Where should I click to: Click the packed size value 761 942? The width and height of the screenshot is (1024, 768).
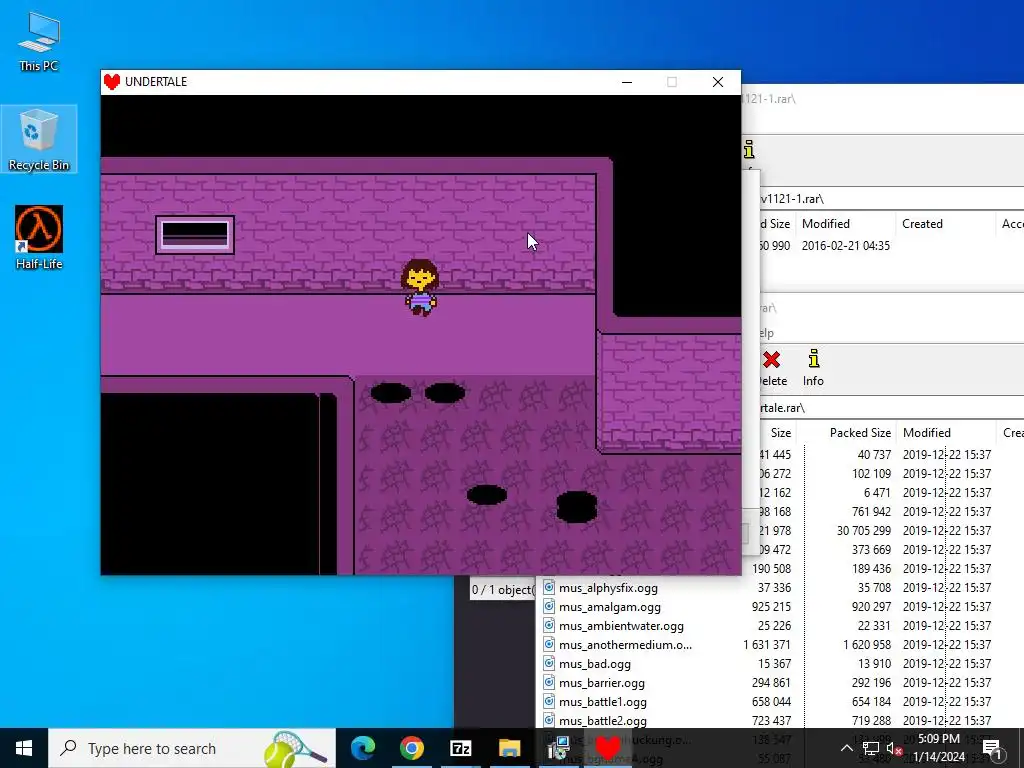(x=871, y=511)
